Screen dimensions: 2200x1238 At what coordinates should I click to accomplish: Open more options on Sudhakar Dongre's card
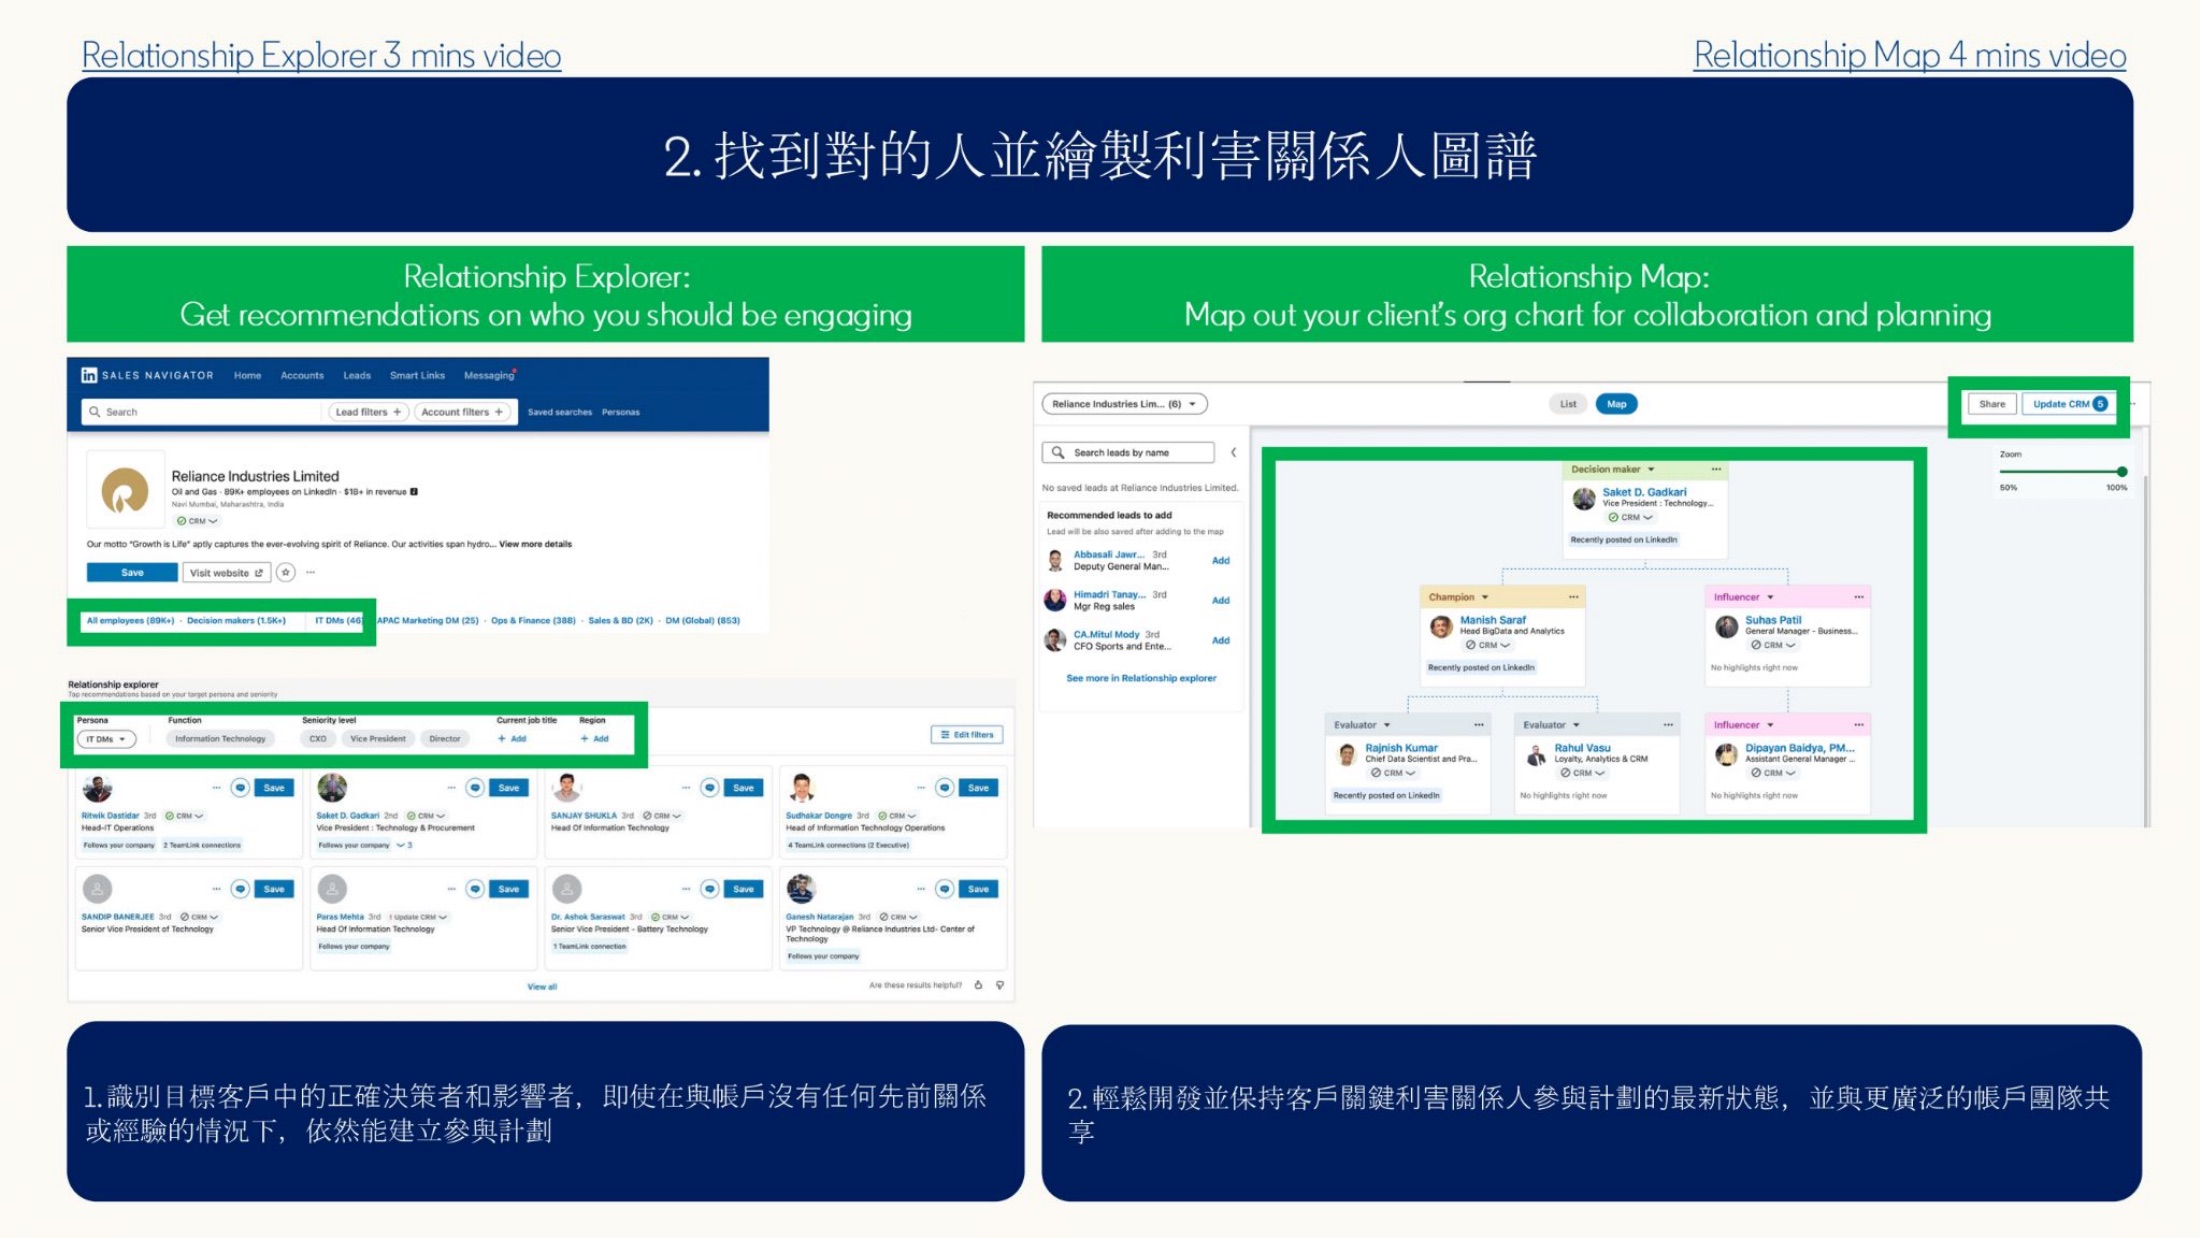point(920,788)
